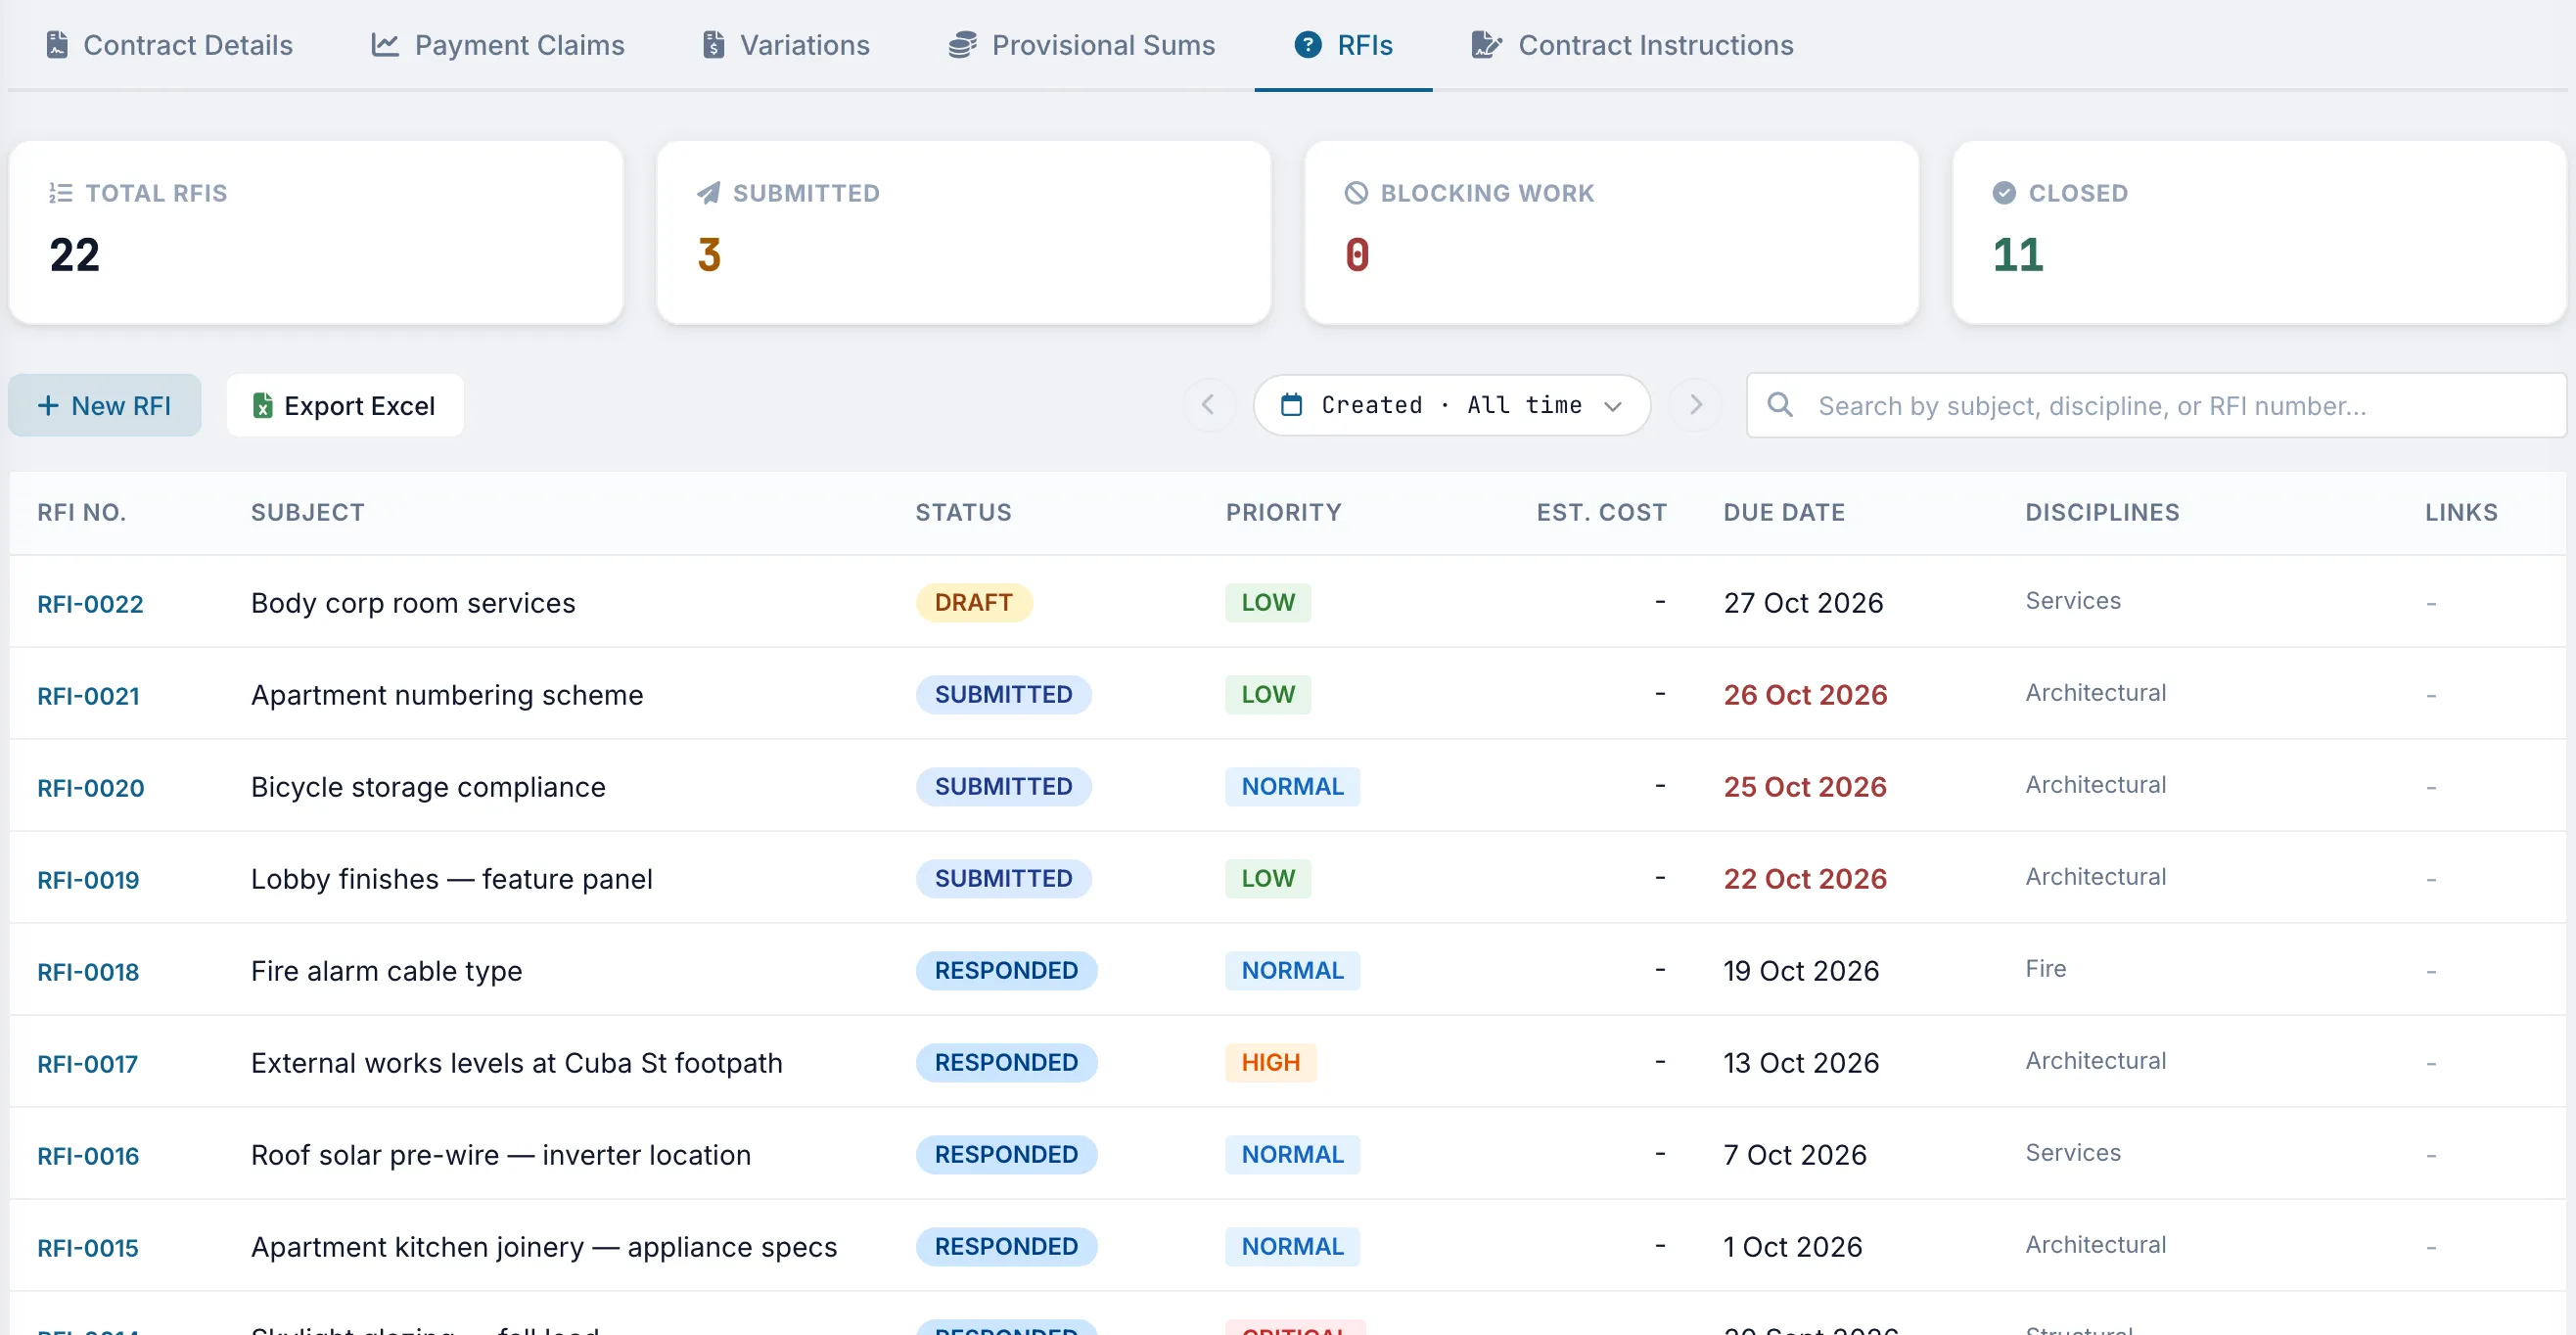This screenshot has height=1335, width=2576.
Task: Click the Closed checkmark icon
Action: tap(2004, 193)
